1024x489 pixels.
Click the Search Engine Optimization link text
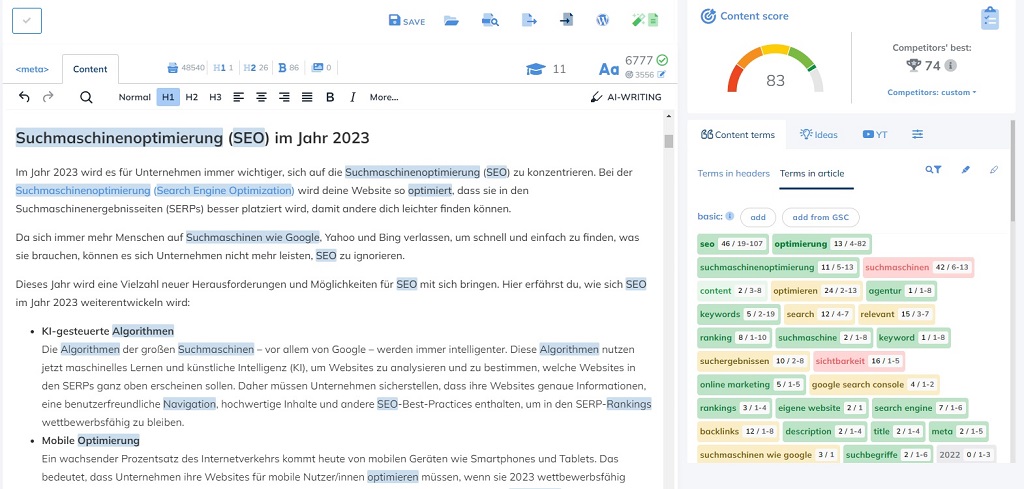point(225,191)
